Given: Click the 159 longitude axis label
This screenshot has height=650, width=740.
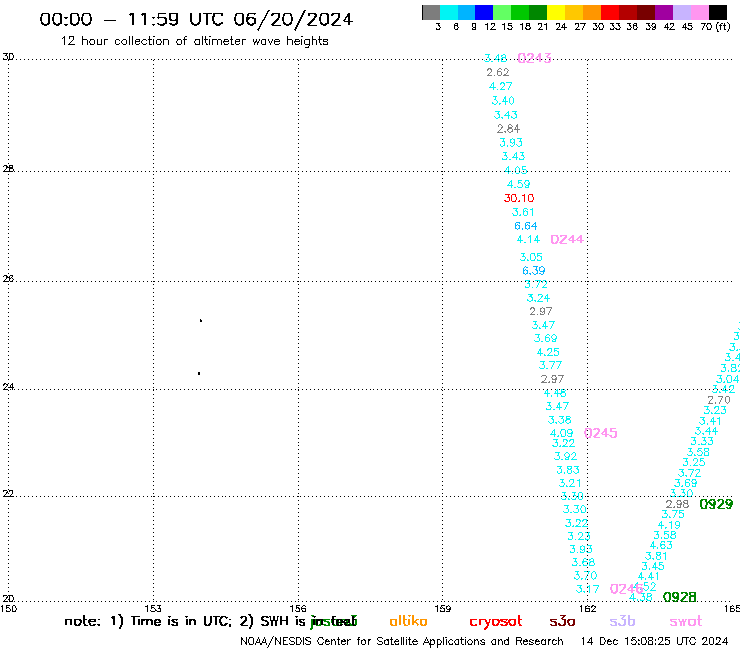Looking at the screenshot, I should (x=443, y=609).
